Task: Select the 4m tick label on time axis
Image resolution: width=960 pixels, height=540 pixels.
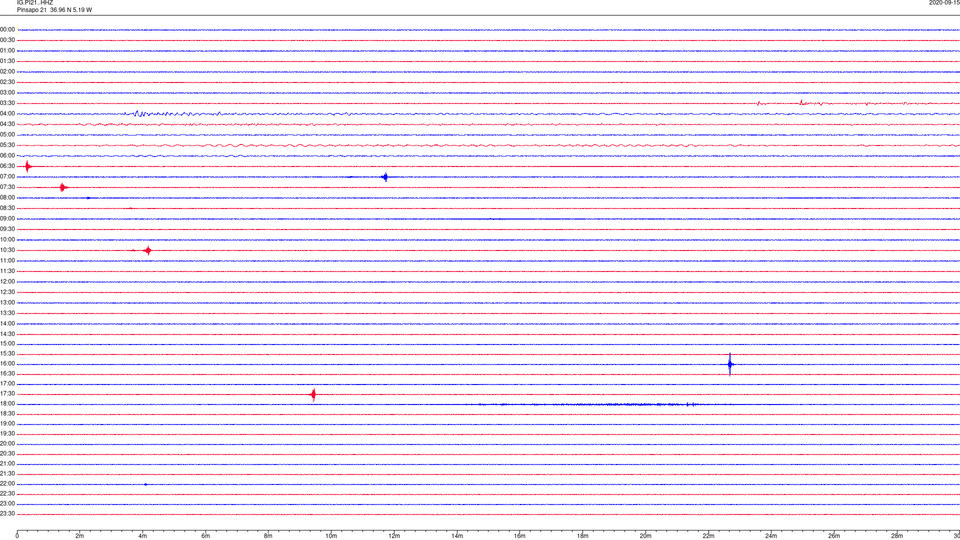Action: coord(143,536)
